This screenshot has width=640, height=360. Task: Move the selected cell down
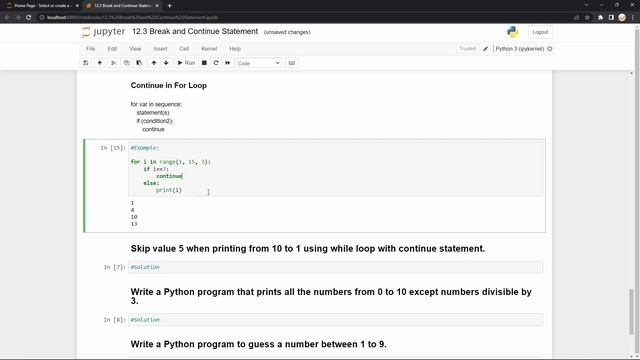[166, 63]
